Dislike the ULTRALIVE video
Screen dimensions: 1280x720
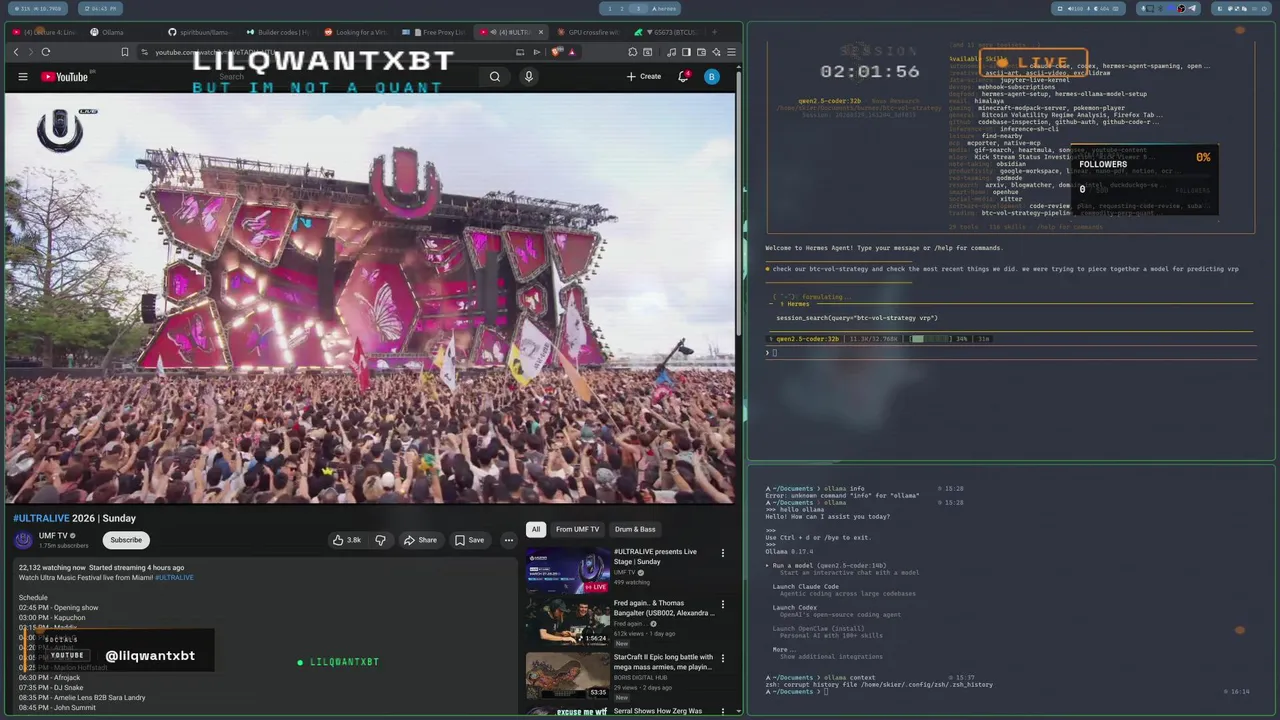[380, 540]
